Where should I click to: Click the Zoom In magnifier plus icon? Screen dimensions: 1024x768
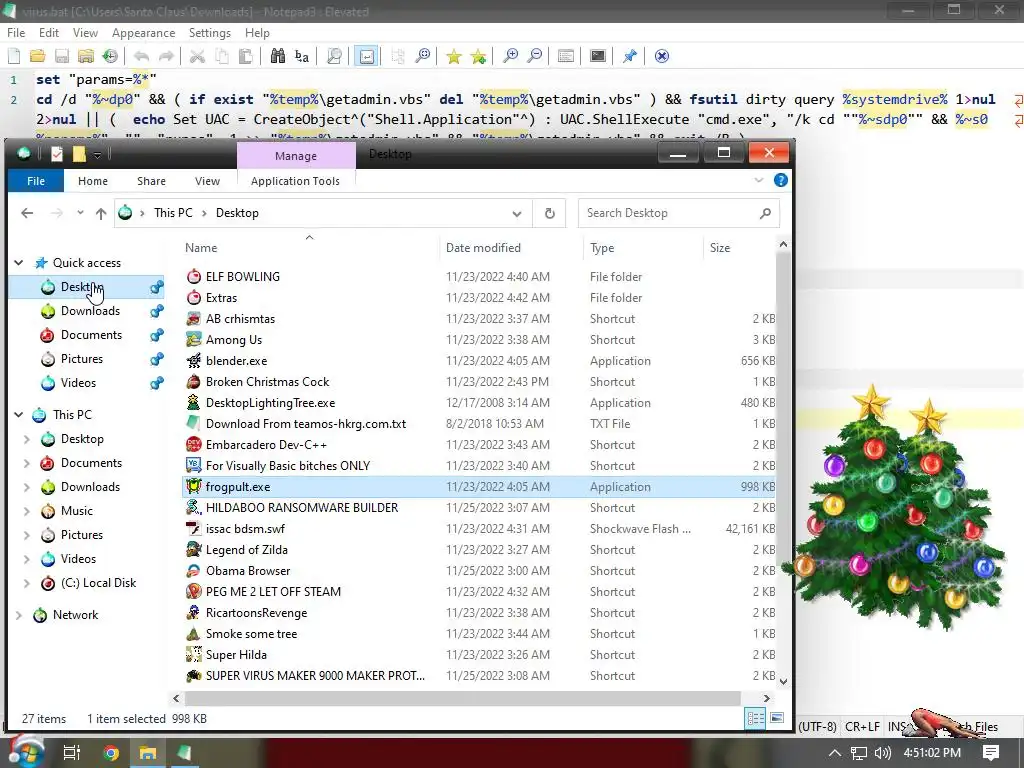pos(510,56)
